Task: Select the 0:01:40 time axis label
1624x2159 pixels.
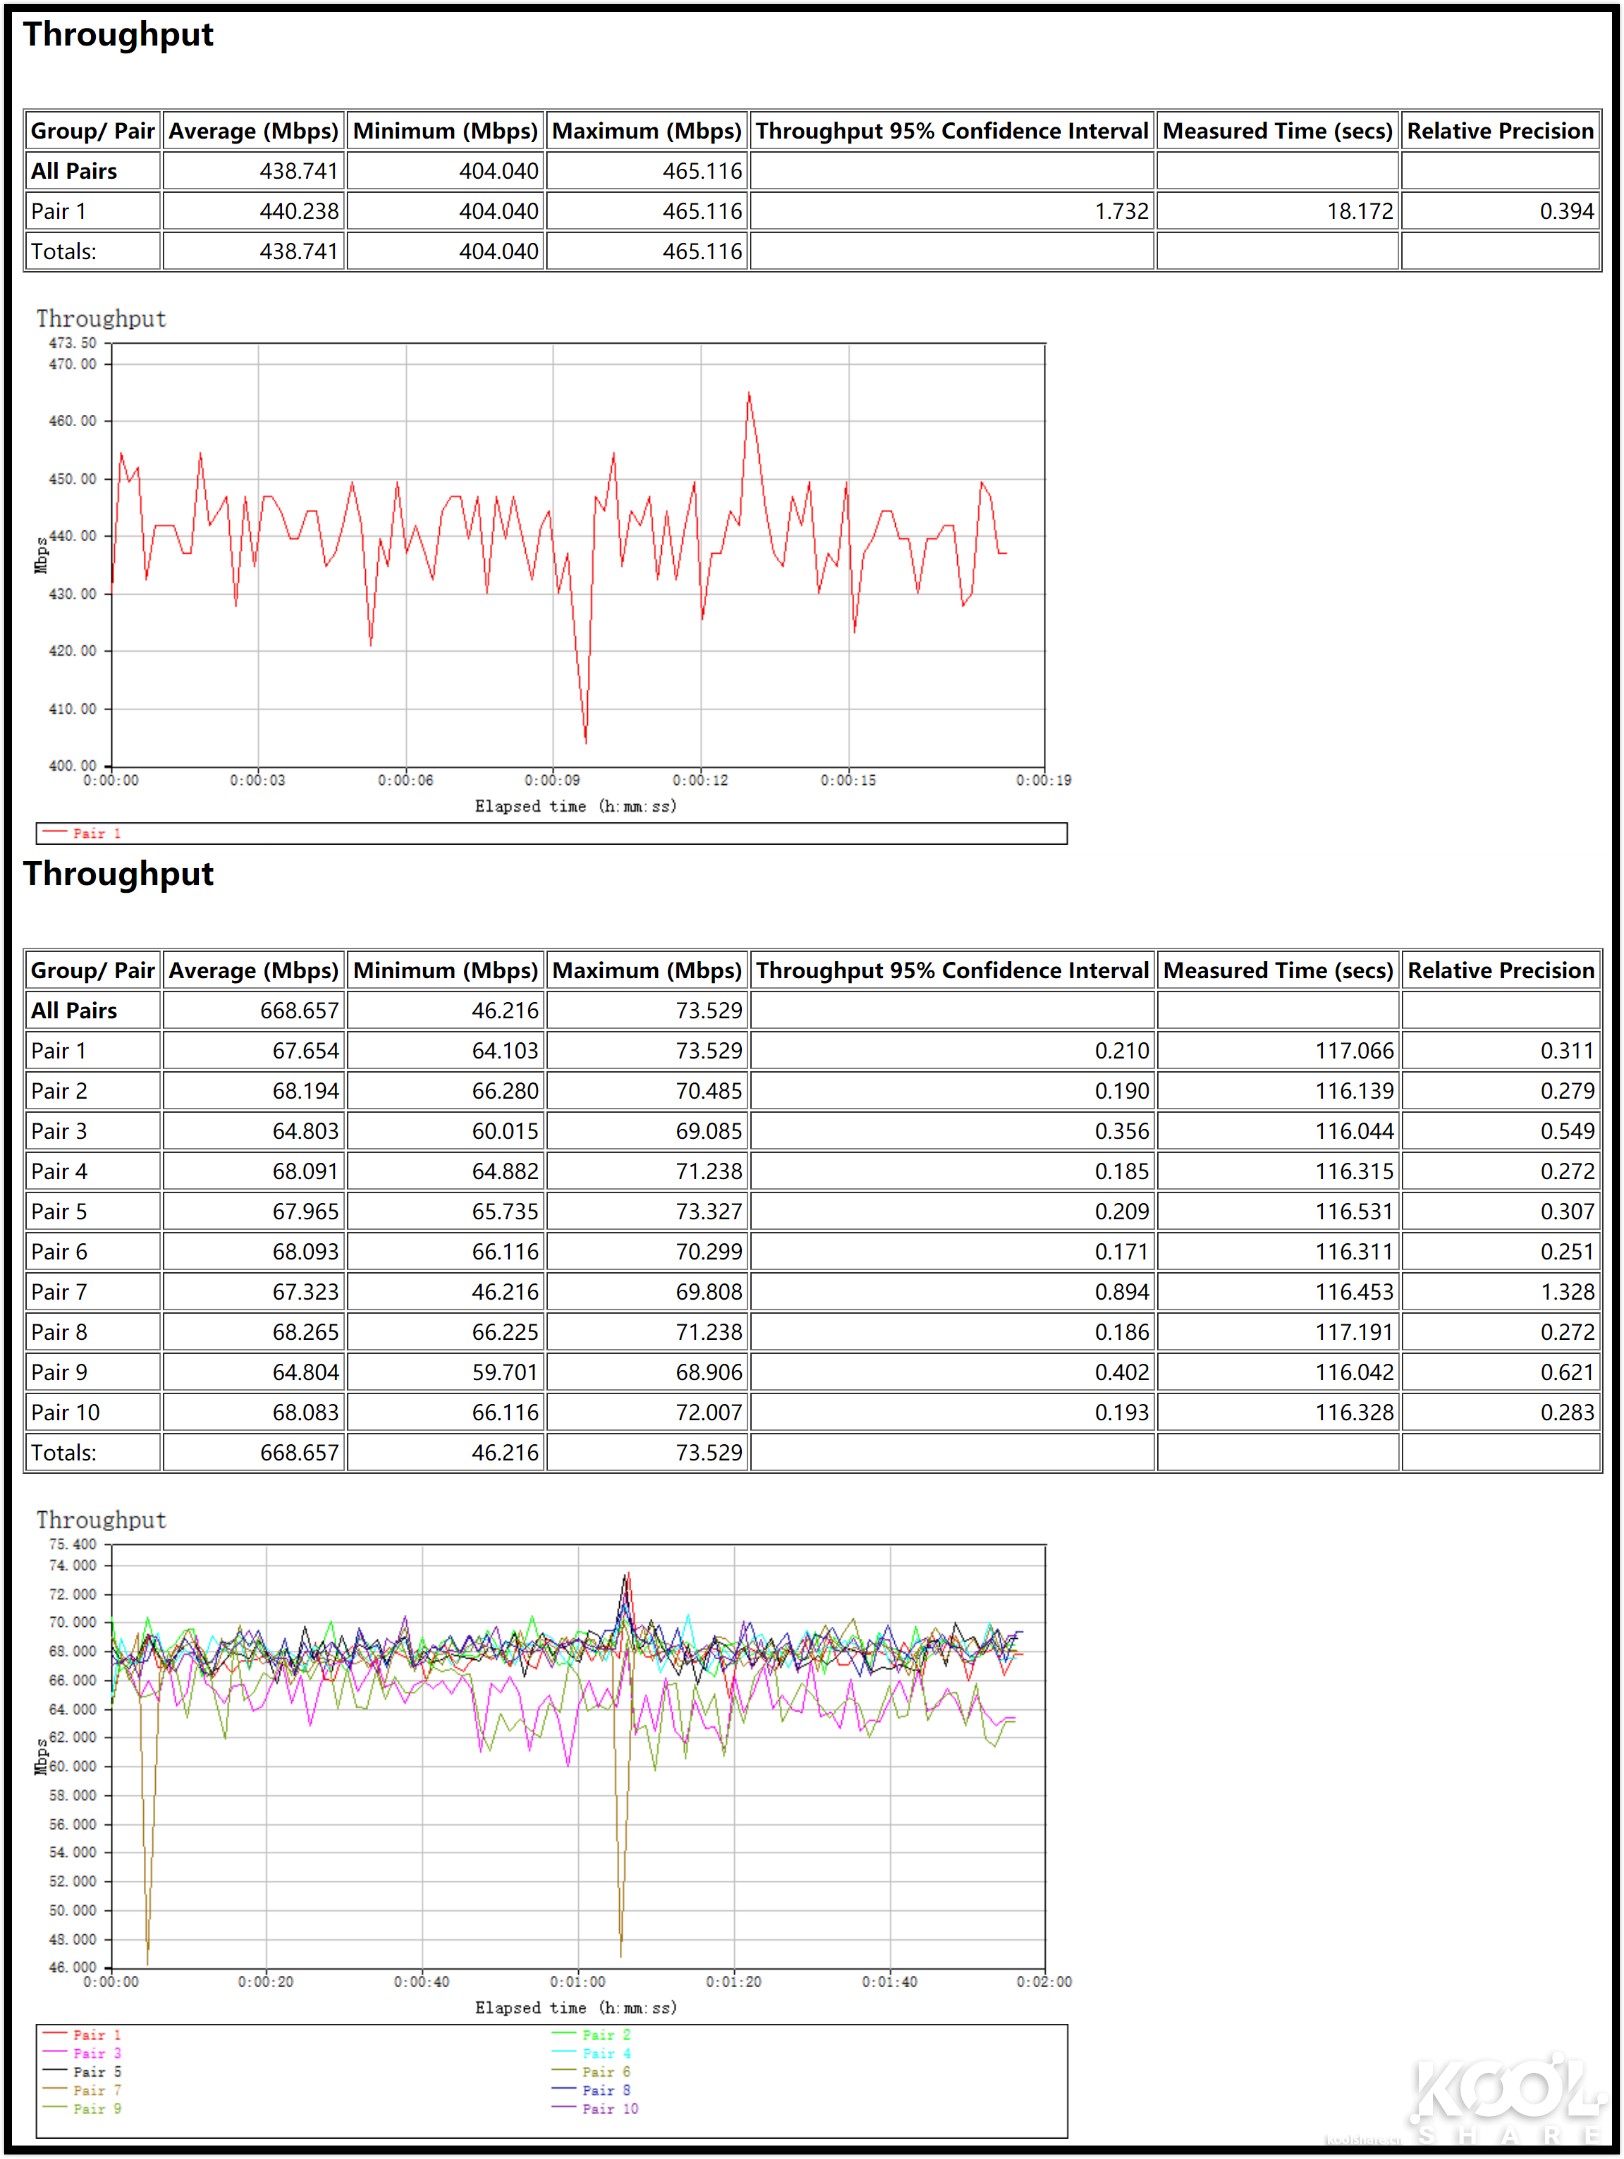Action: point(890,1981)
